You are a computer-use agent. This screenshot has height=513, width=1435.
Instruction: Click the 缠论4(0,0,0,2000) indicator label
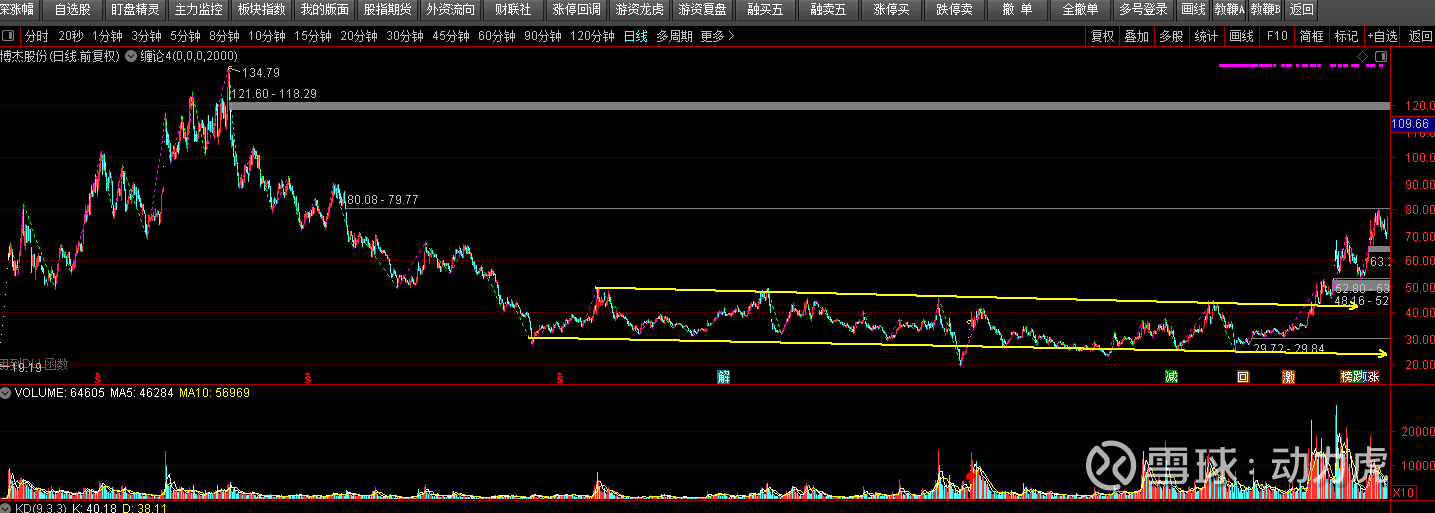click(187, 57)
